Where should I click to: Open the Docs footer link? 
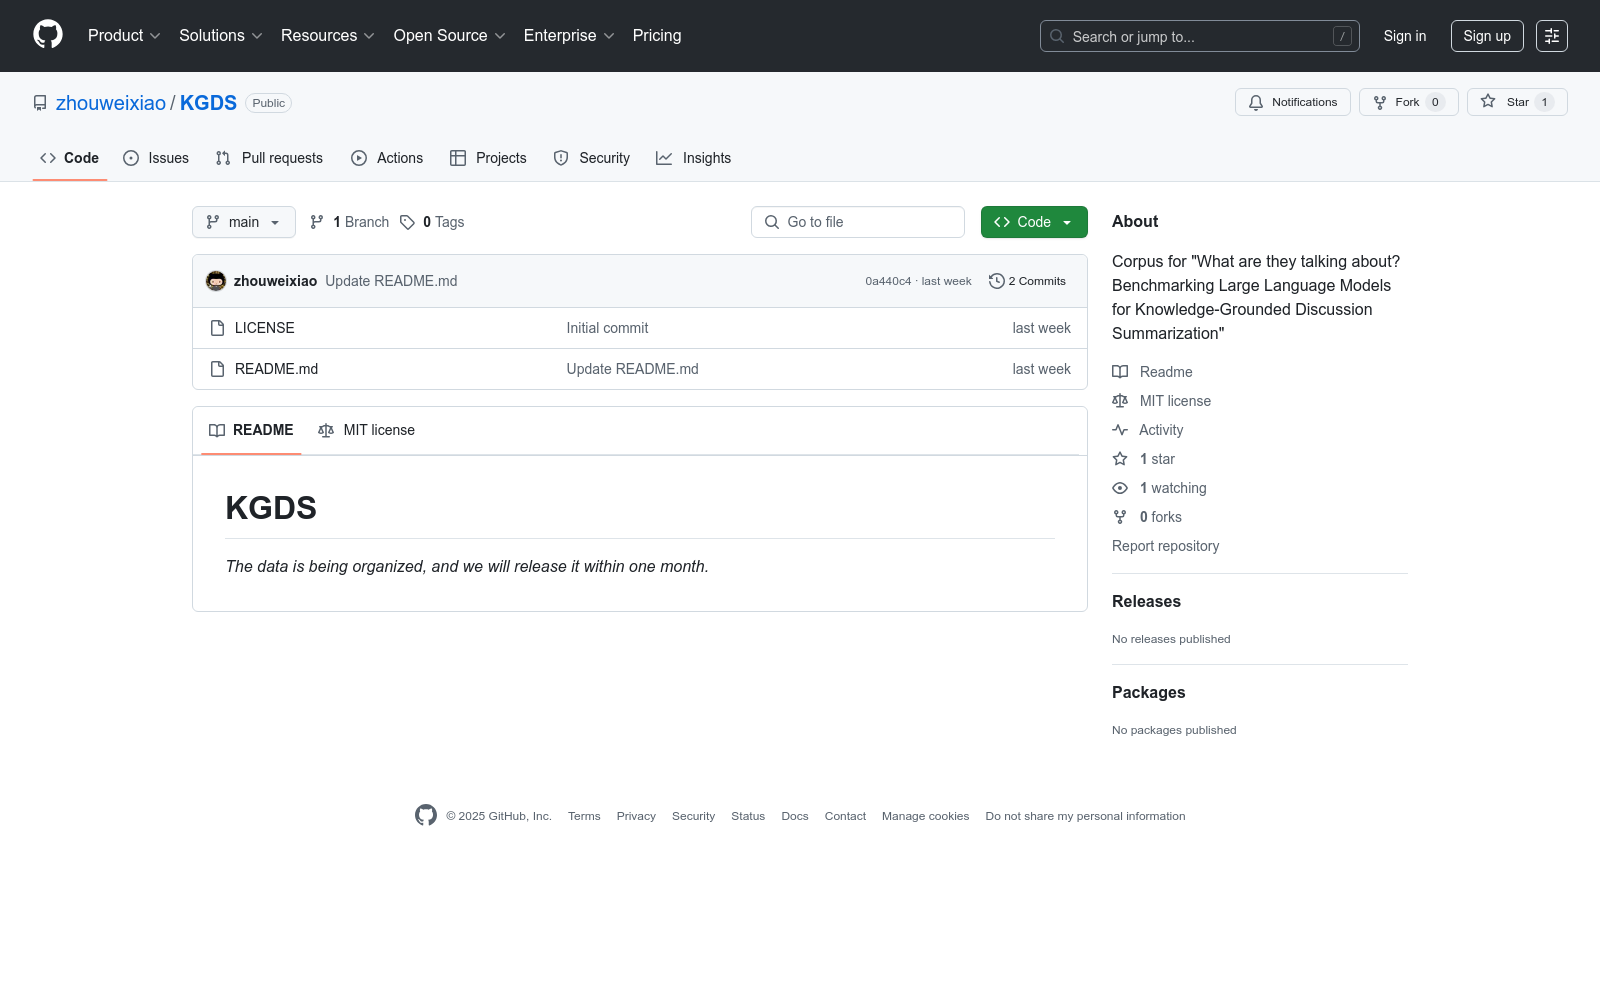tap(795, 816)
